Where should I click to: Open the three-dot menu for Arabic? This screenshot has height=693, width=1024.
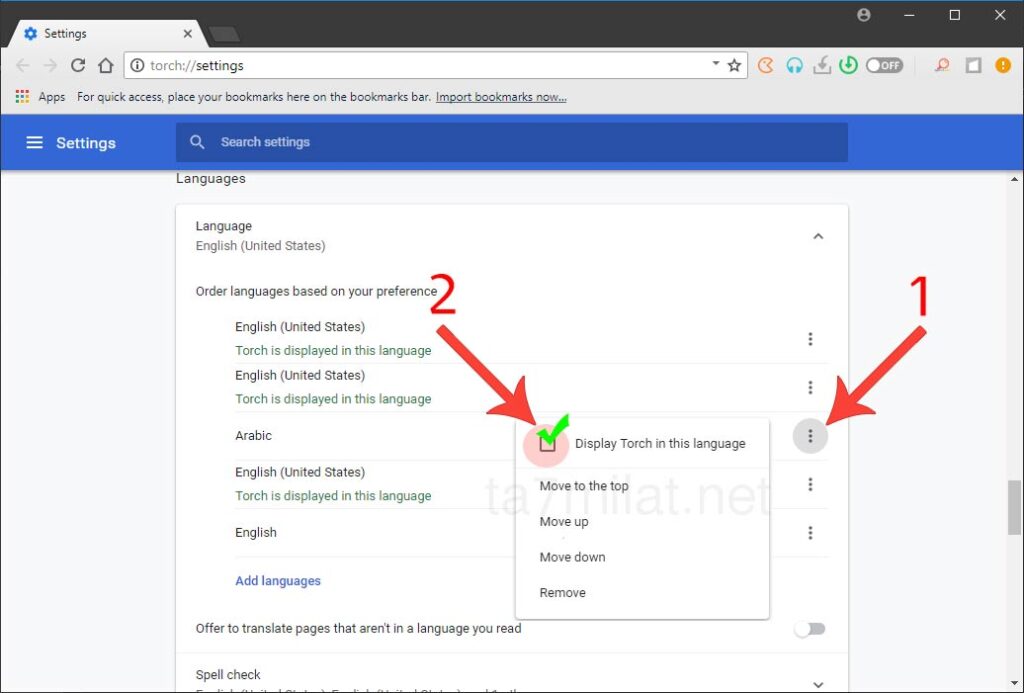pos(810,436)
